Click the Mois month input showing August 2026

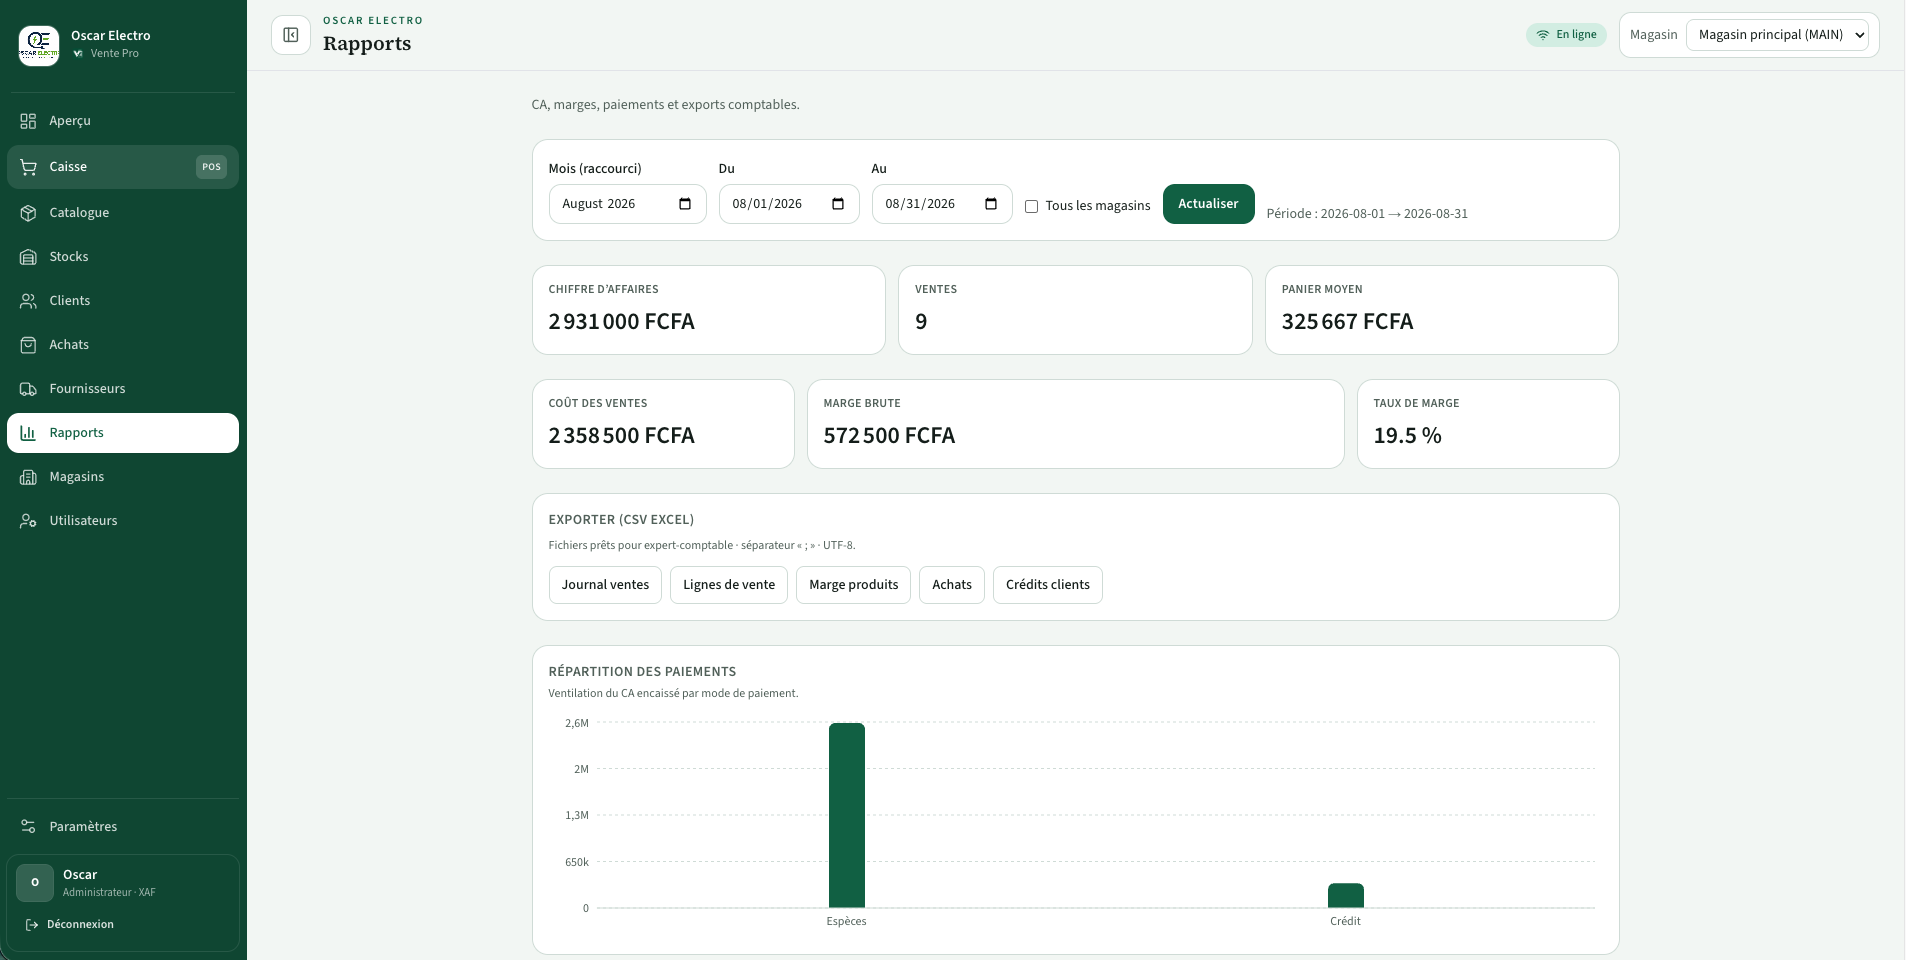(x=627, y=204)
